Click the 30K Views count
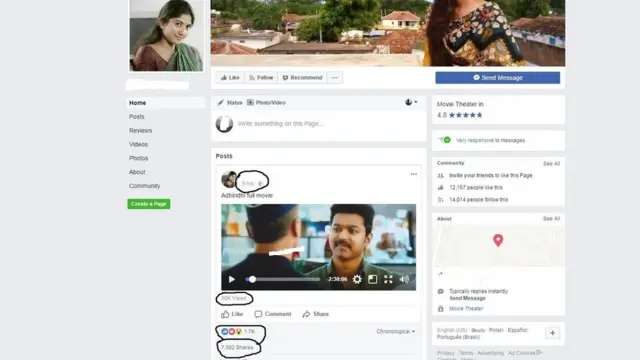This screenshot has width=640, height=360. pos(234,298)
